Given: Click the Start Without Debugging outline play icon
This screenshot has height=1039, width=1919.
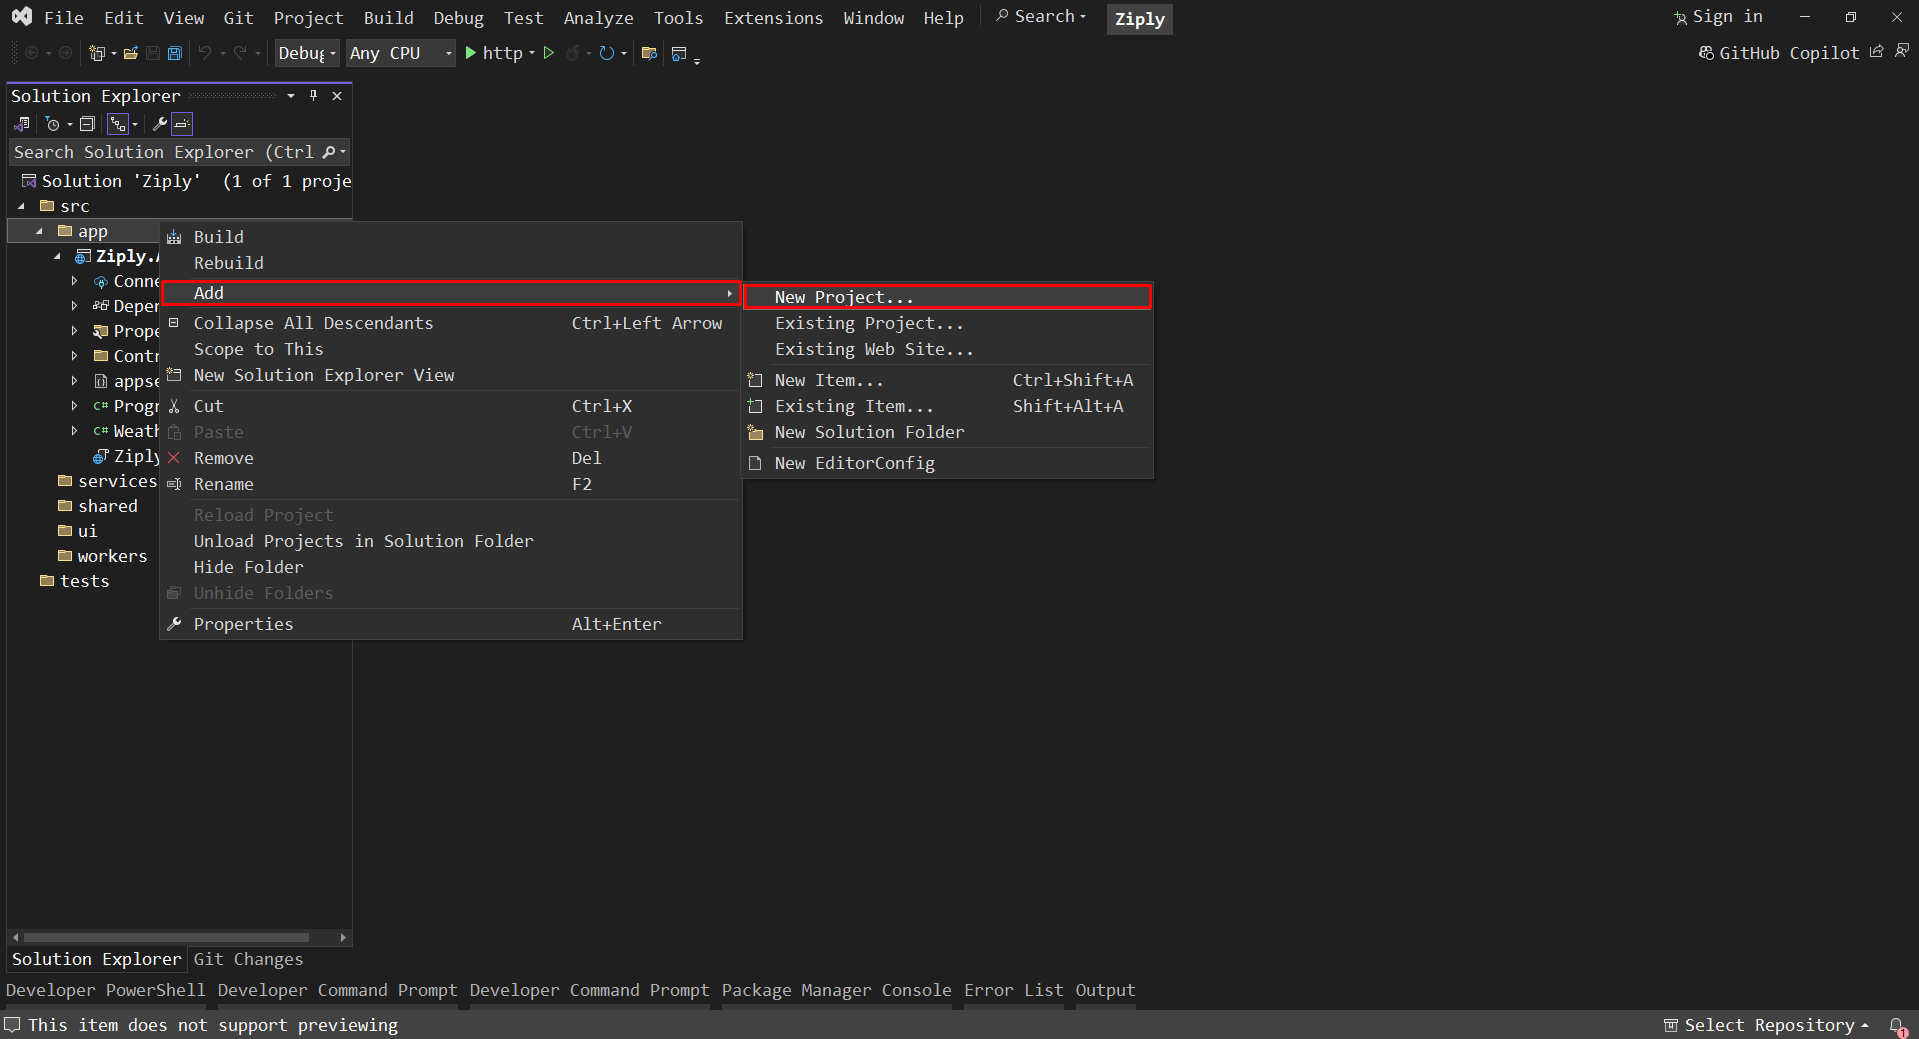Looking at the screenshot, I should coord(548,53).
